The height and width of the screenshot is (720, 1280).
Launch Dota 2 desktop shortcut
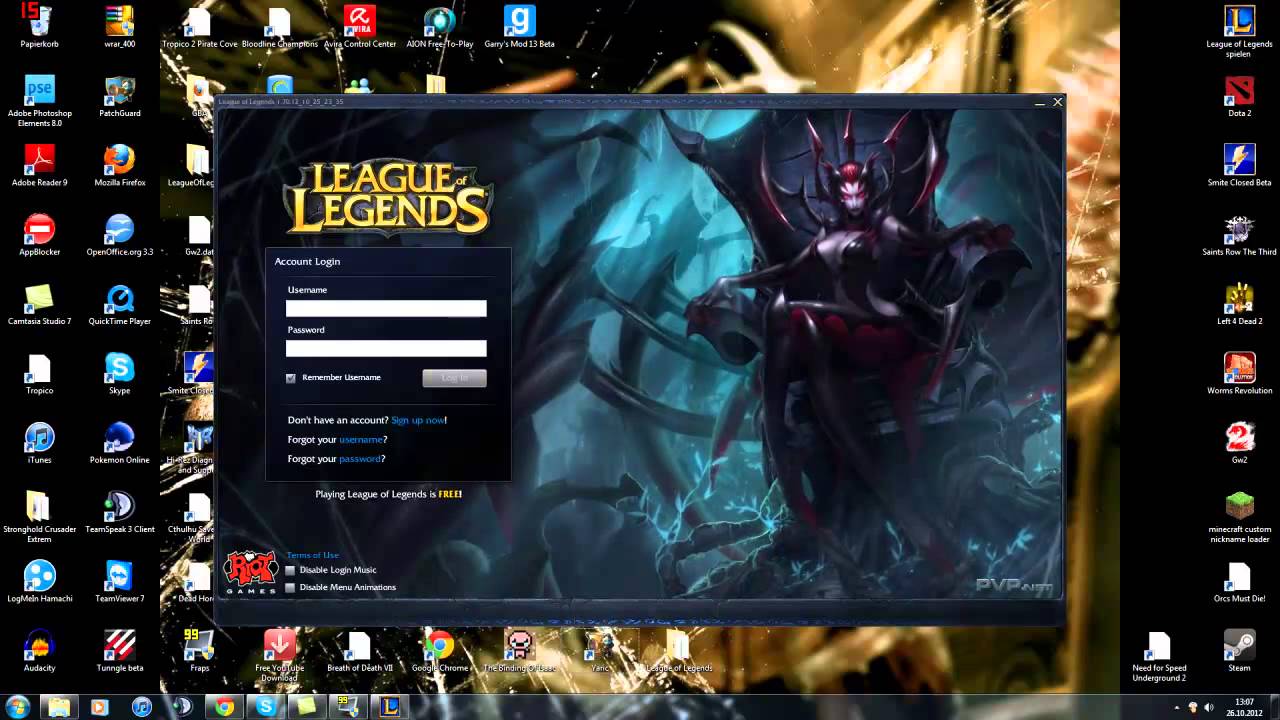click(x=1239, y=95)
